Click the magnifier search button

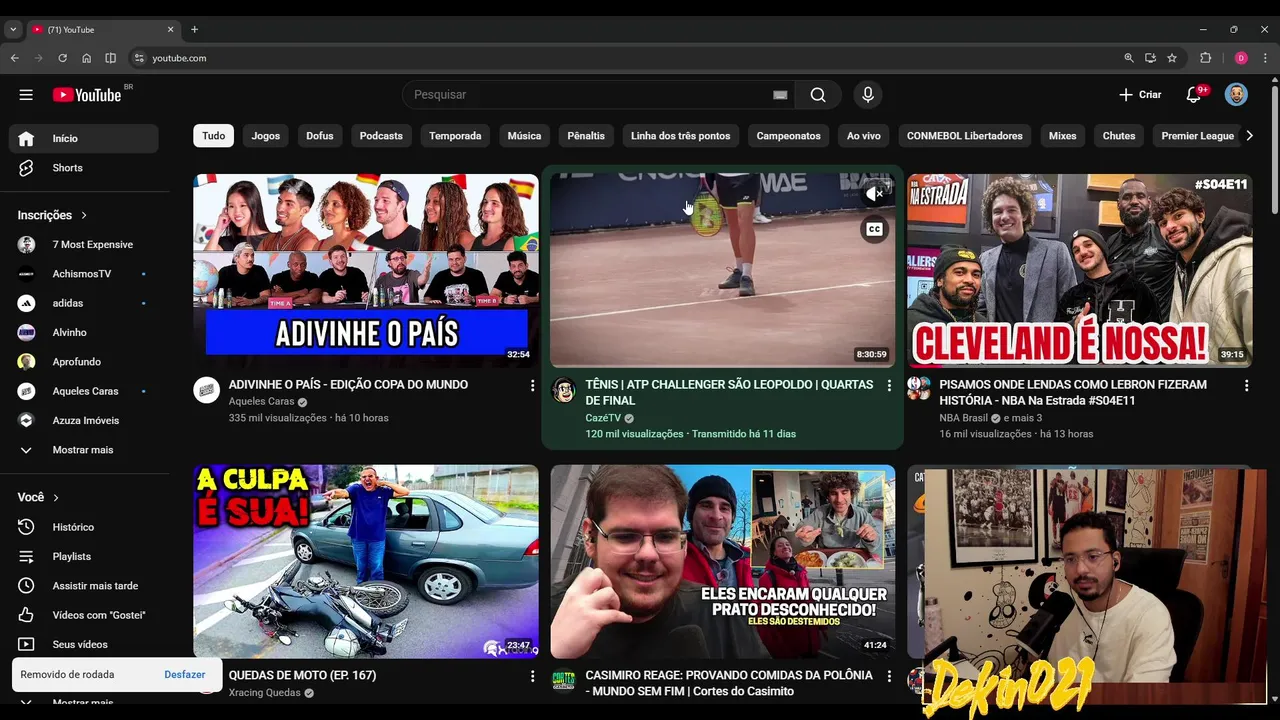[x=818, y=95]
